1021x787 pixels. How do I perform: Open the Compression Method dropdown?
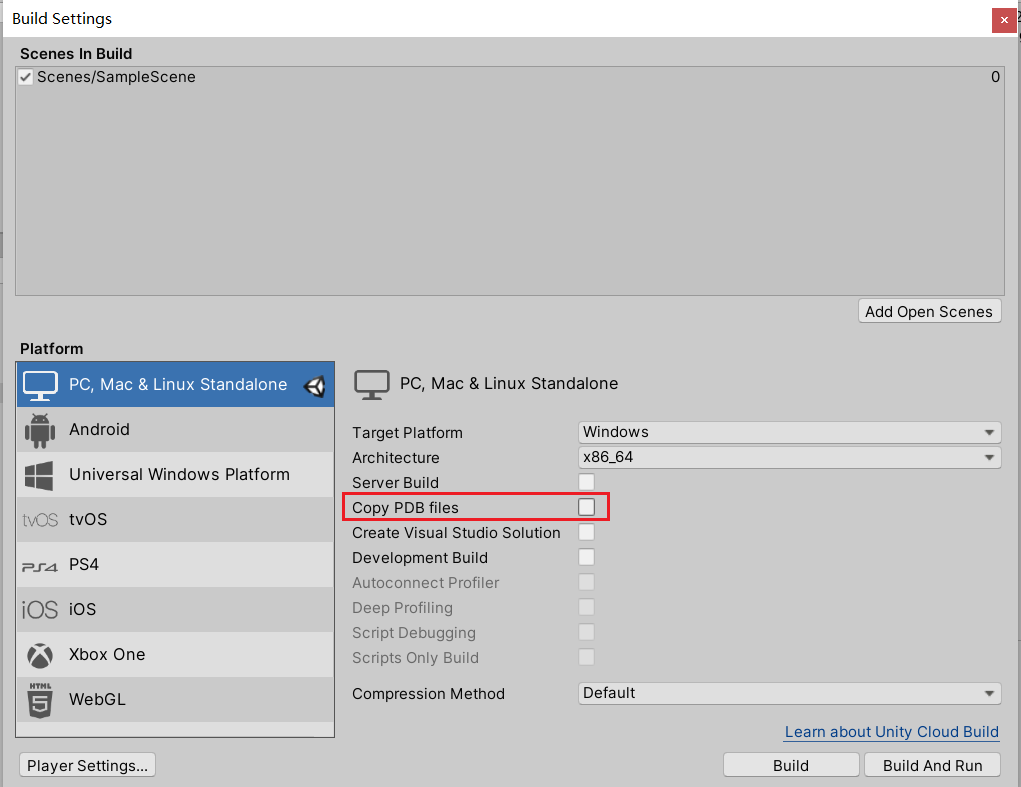point(789,693)
